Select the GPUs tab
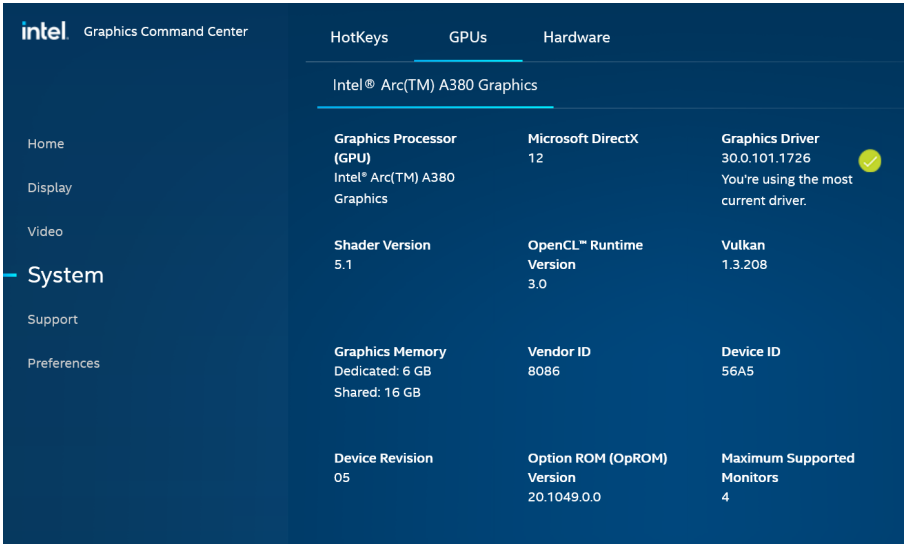Screen dimensions: 908x547 [468, 38]
